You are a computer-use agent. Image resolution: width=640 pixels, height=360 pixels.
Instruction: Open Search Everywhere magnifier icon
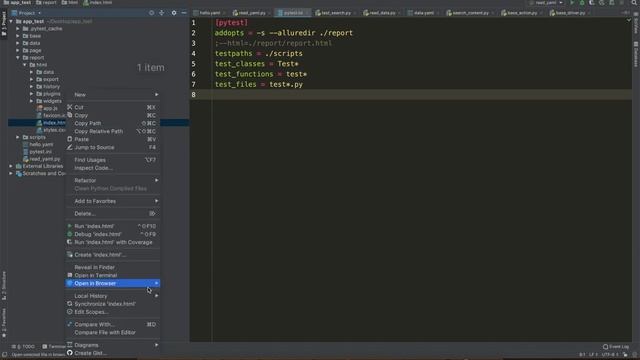coord(634,3)
